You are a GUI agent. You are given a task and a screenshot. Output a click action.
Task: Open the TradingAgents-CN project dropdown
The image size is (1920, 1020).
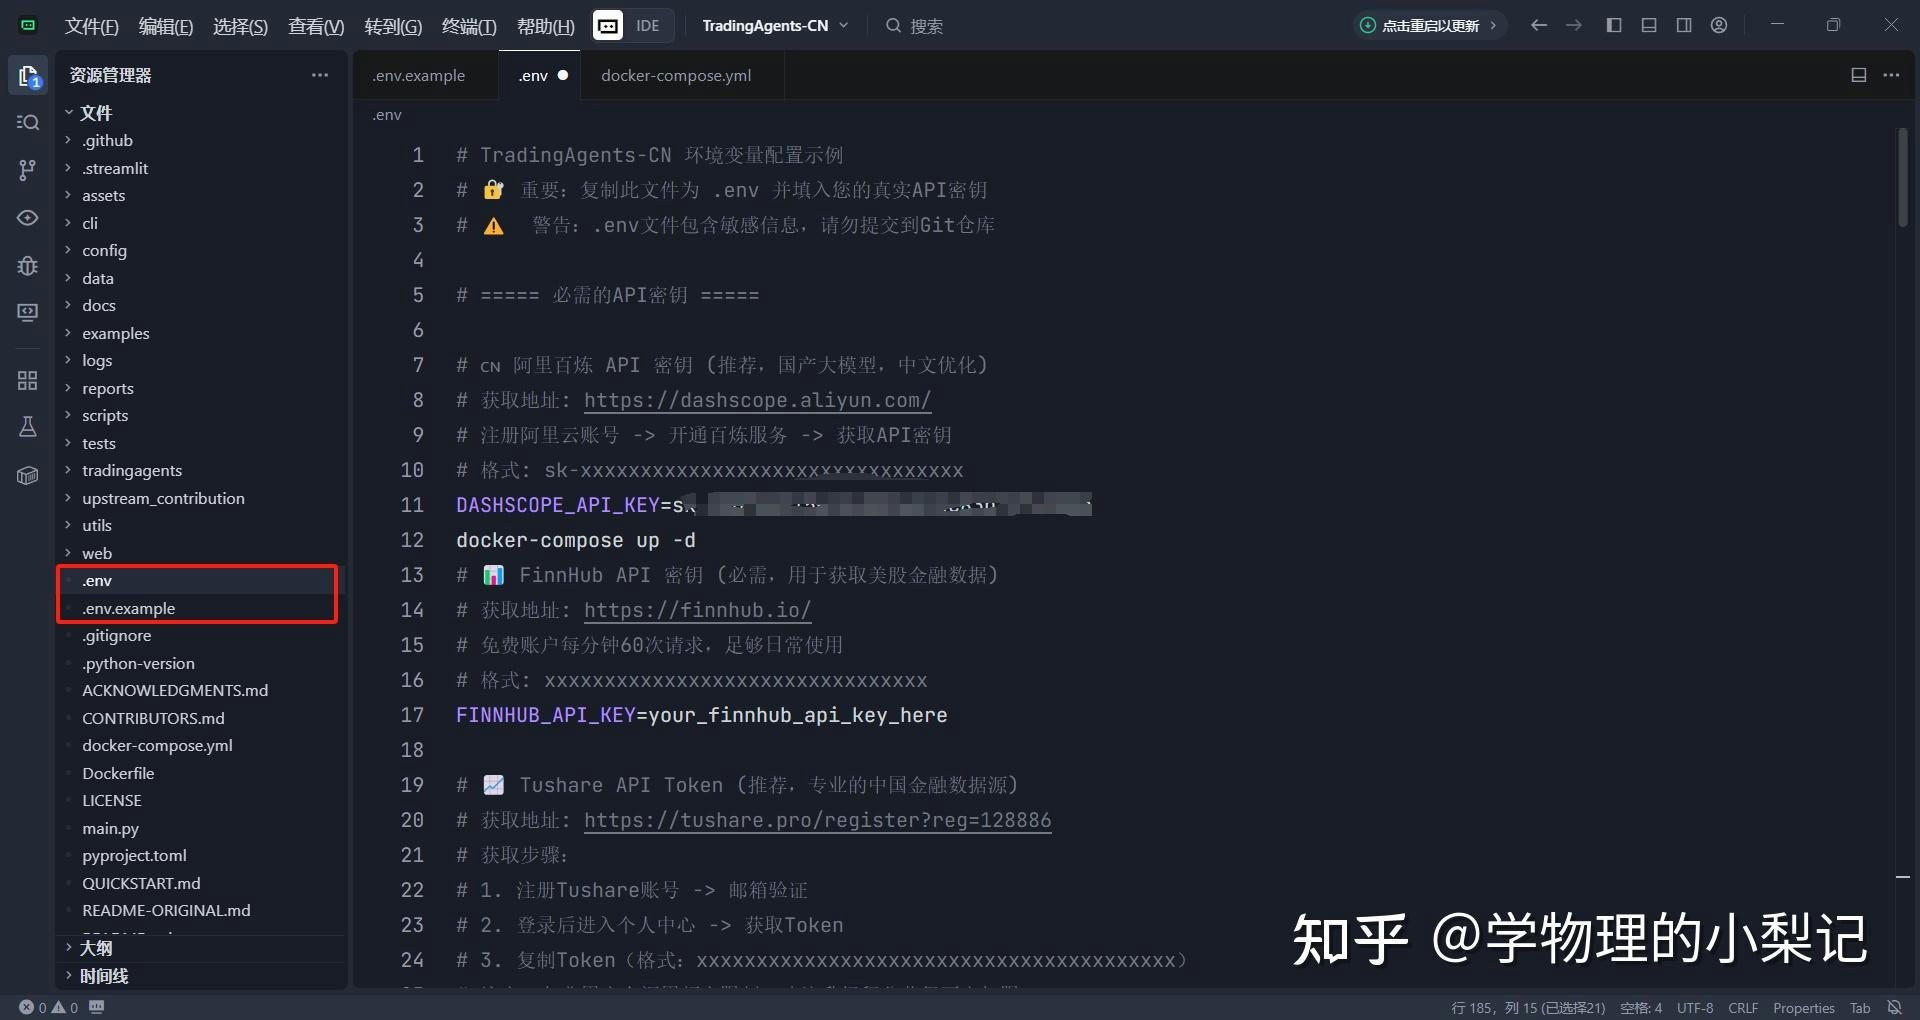tap(774, 26)
